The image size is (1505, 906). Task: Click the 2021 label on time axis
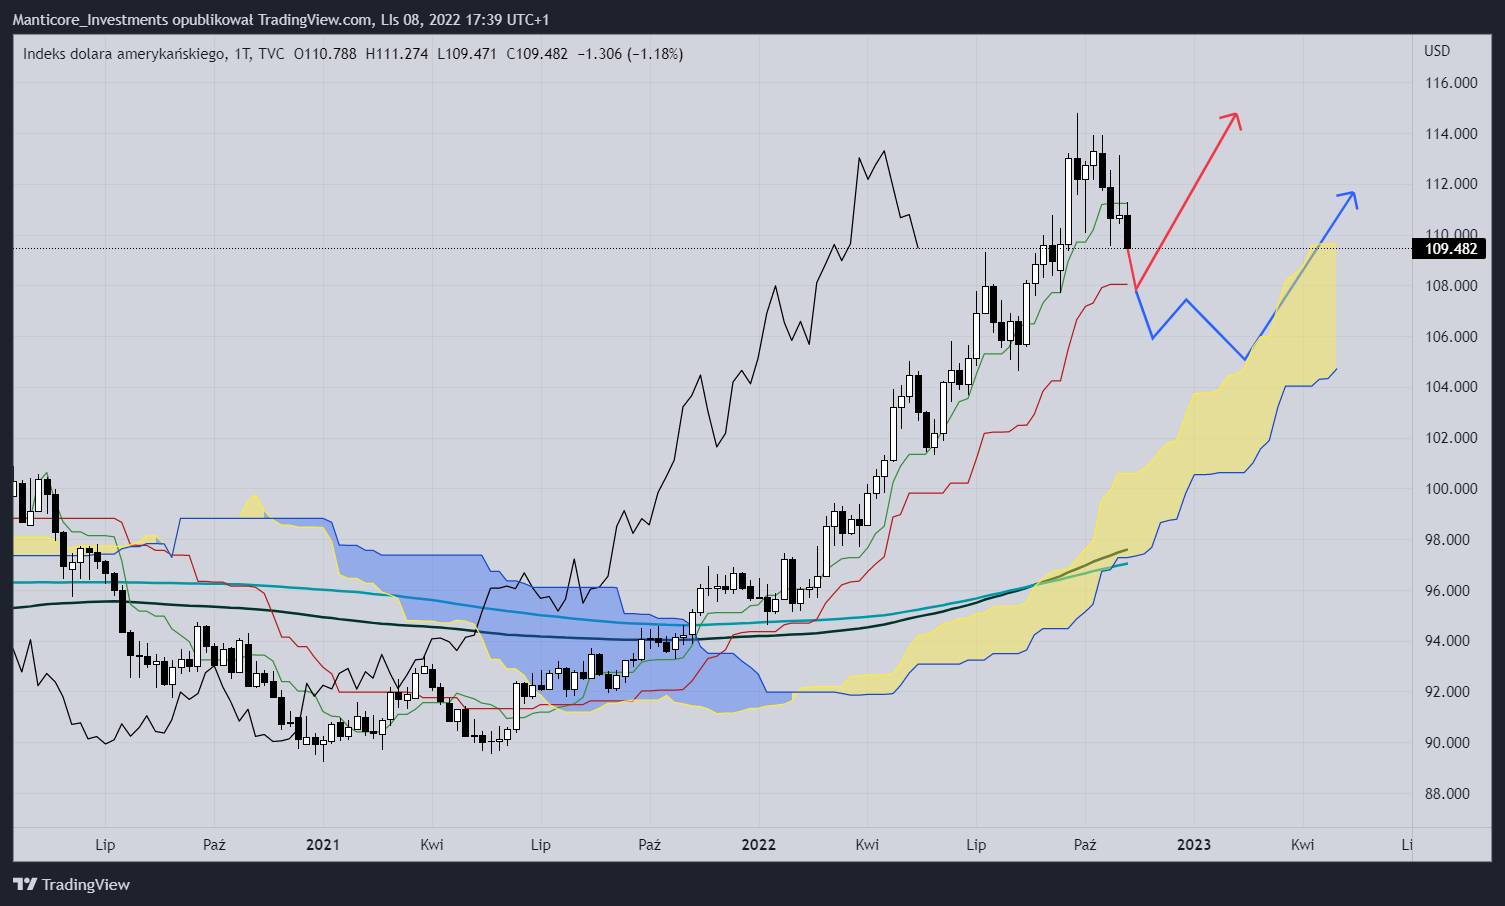pyautogui.click(x=323, y=845)
